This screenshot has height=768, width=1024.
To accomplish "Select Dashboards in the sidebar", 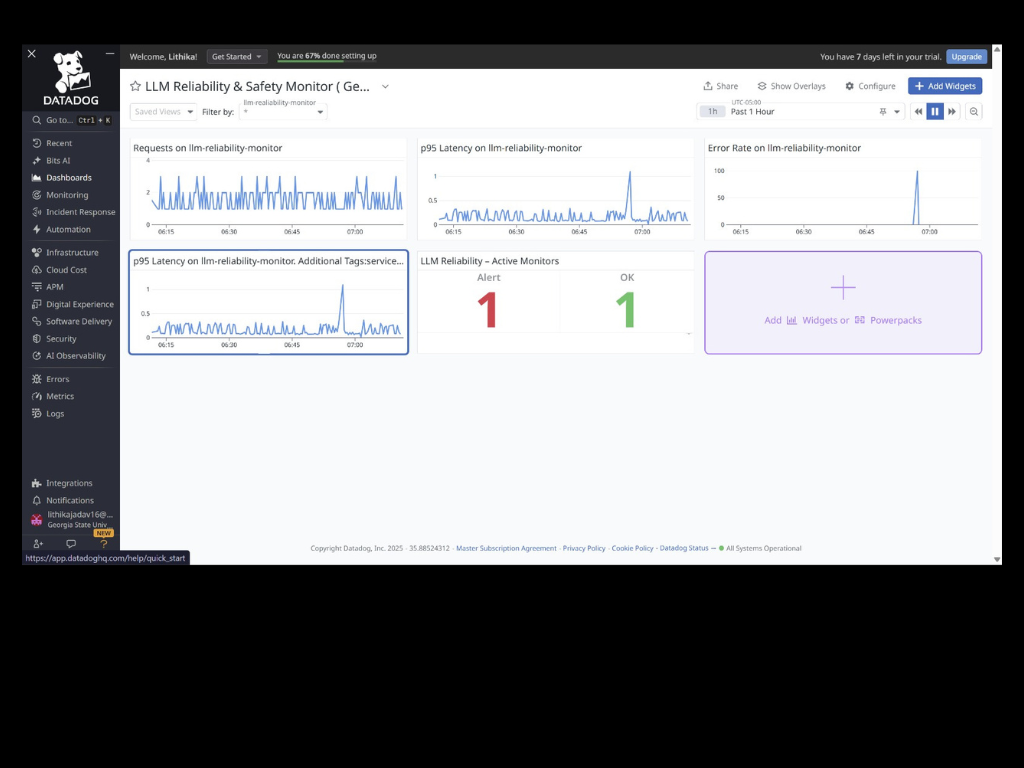I will (69, 178).
